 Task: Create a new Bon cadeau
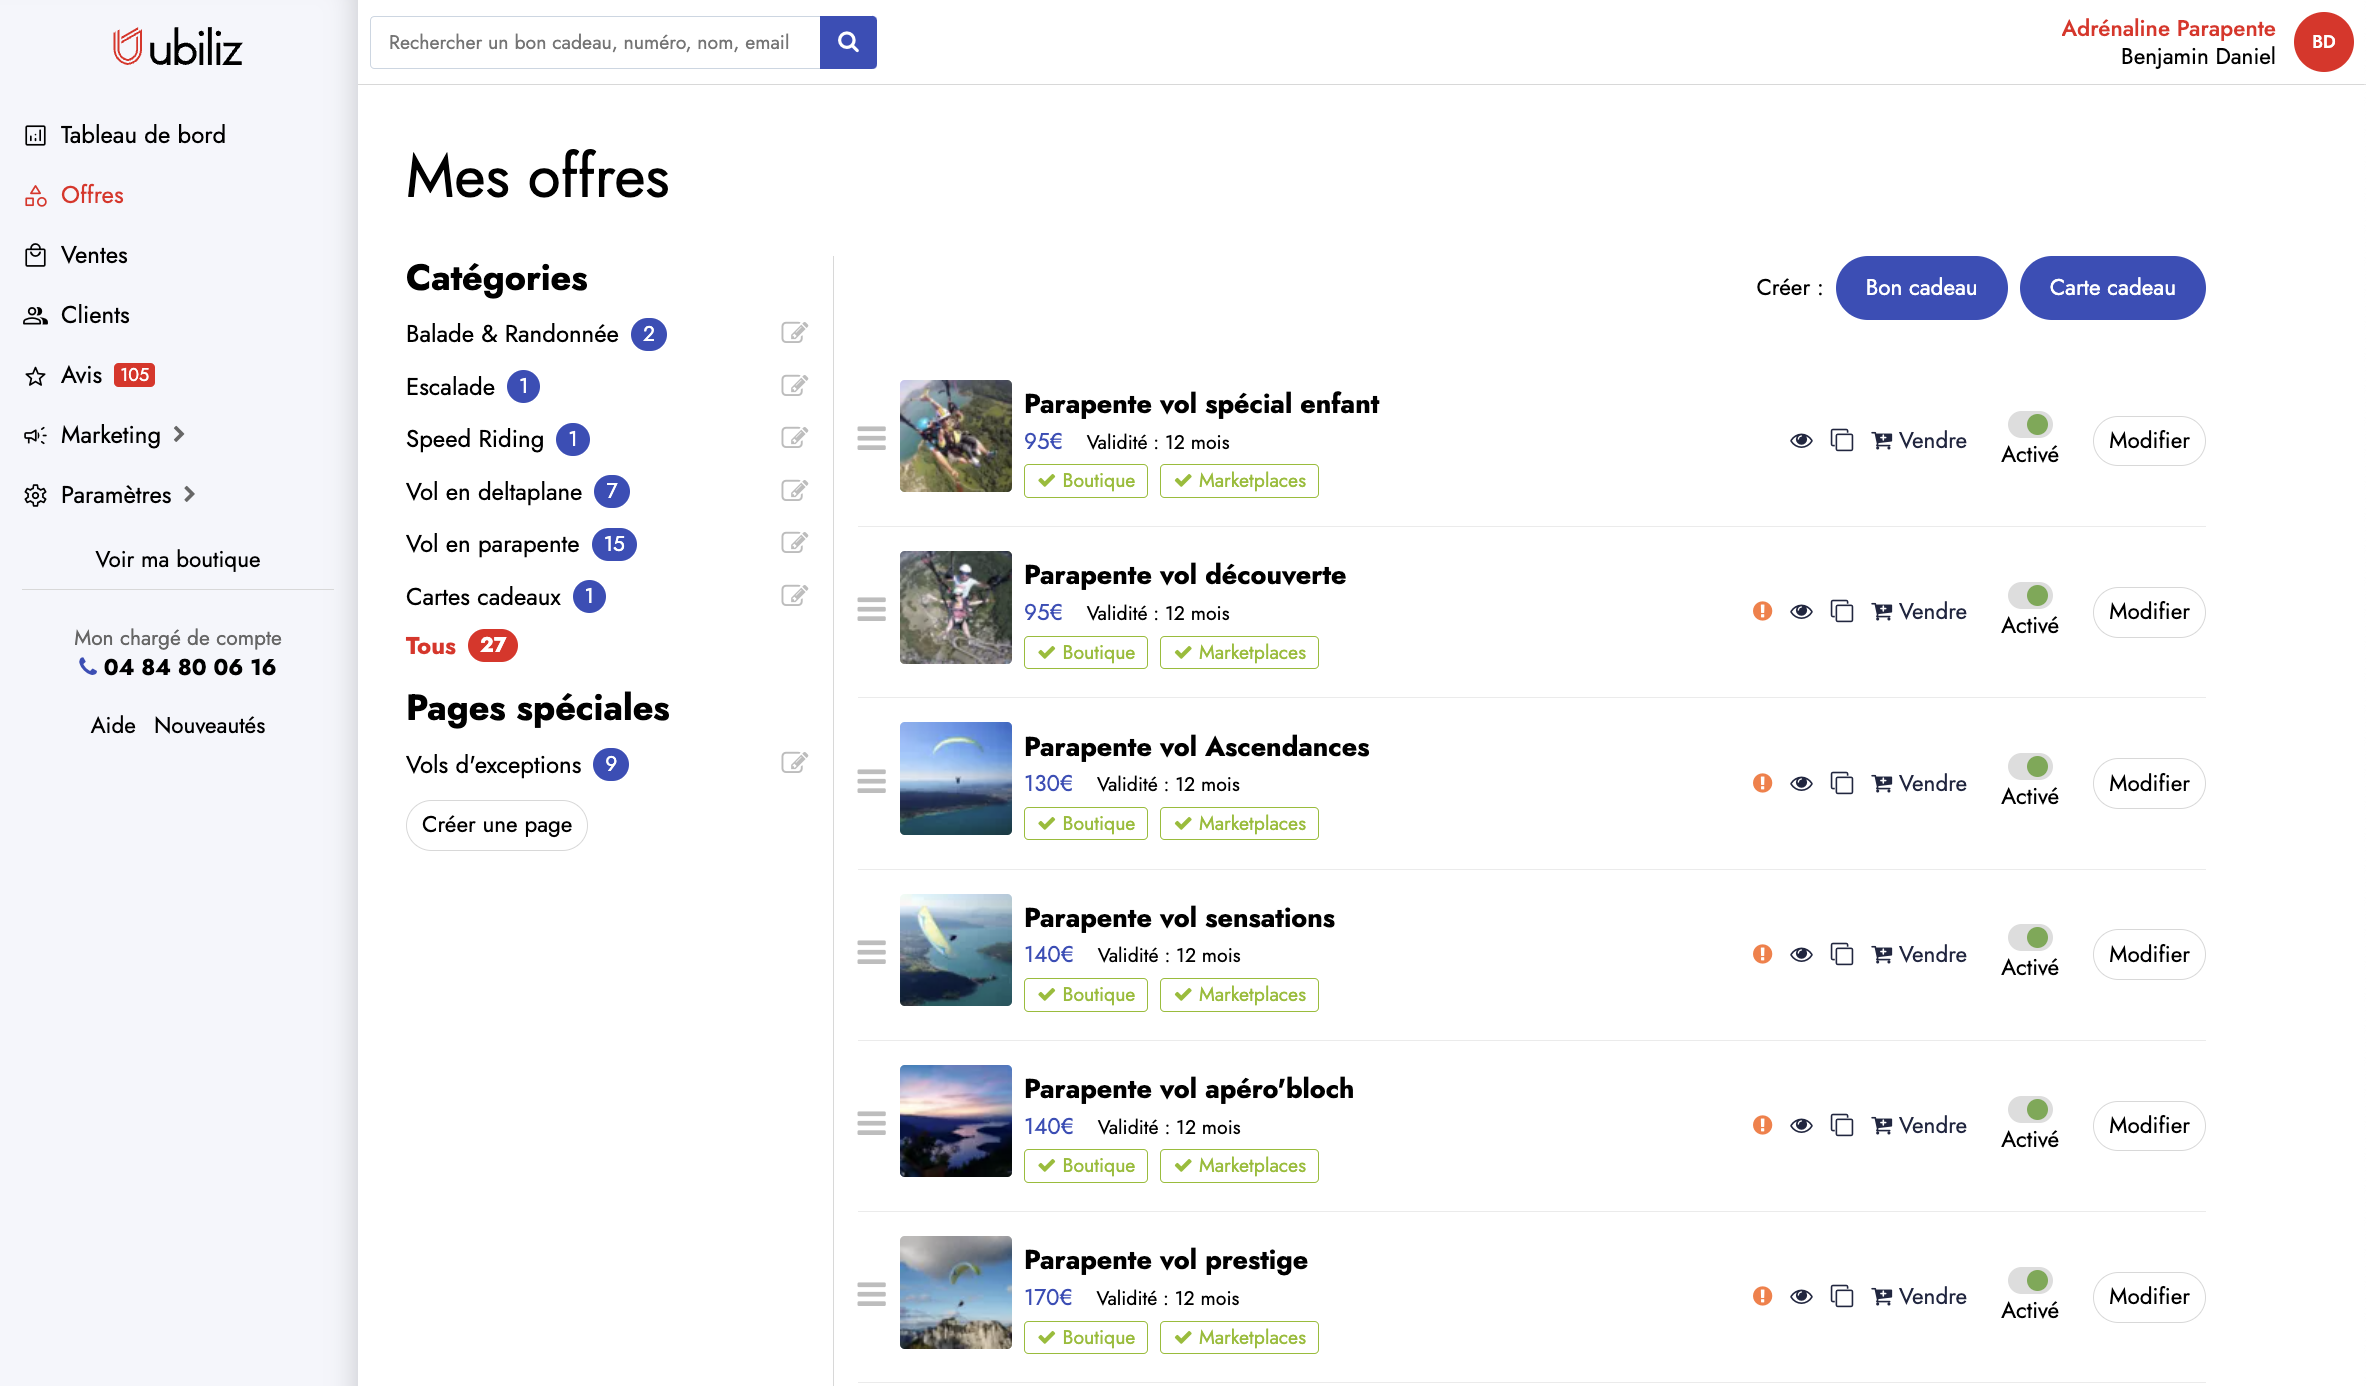[1920, 288]
